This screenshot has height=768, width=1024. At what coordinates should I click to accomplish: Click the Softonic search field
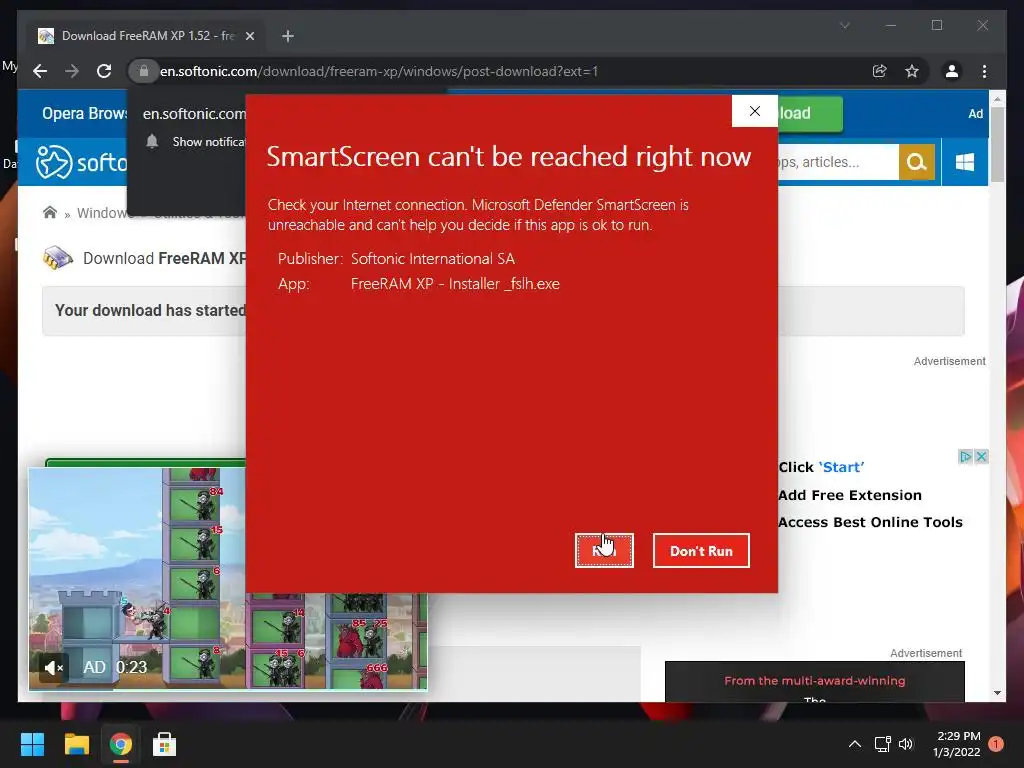838,162
